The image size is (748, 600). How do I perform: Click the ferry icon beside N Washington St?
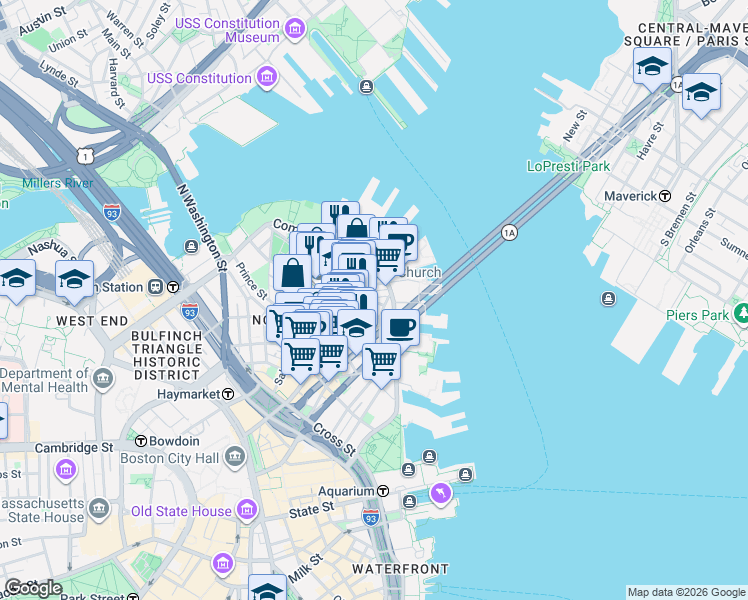point(191,247)
